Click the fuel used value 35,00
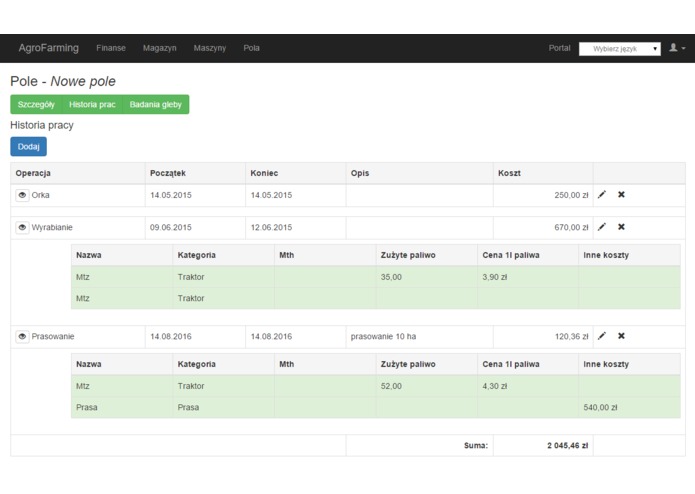Screen dimensions: 695x494 [x=391, y=277]
